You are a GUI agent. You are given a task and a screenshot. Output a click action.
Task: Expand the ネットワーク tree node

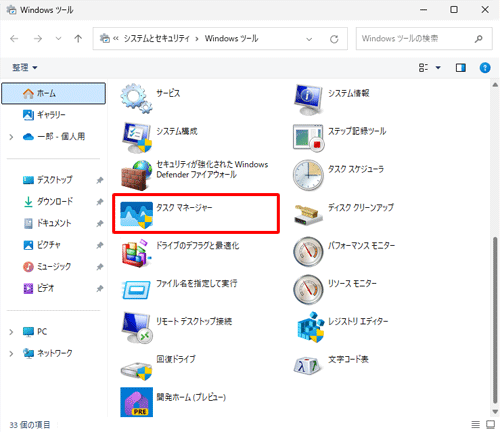point(11,353)
